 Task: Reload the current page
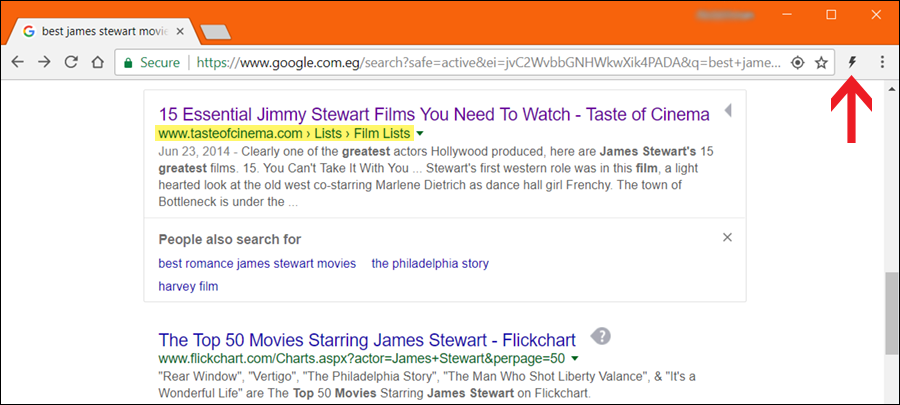tap(71, 62)
